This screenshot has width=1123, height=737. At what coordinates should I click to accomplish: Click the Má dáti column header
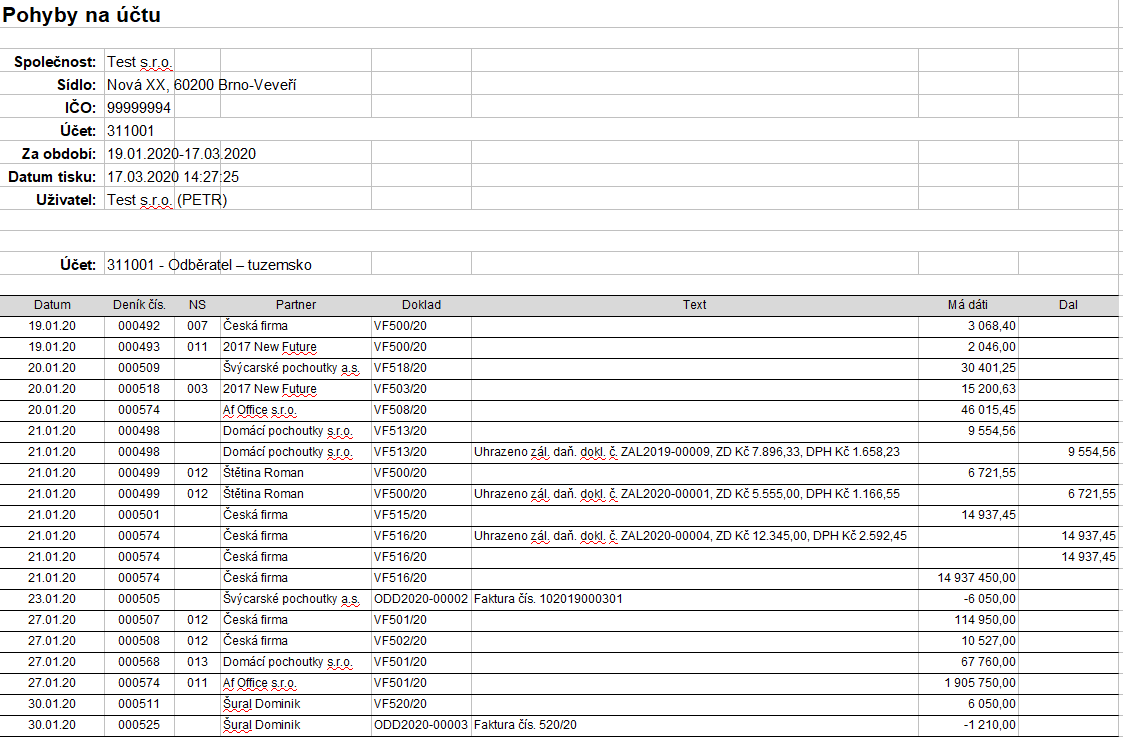tap(967, 305)
